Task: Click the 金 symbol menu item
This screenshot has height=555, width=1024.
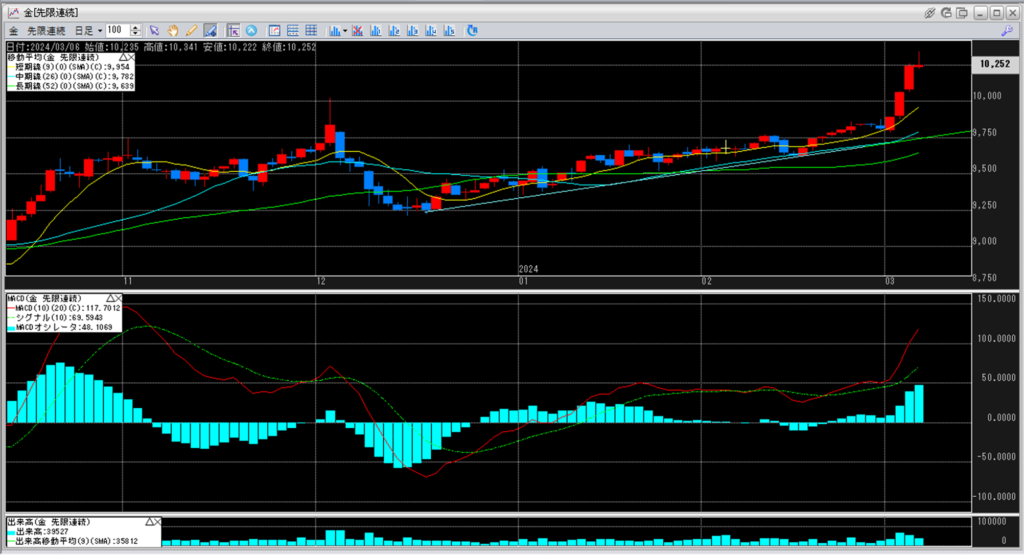Action: click(13, 30)
